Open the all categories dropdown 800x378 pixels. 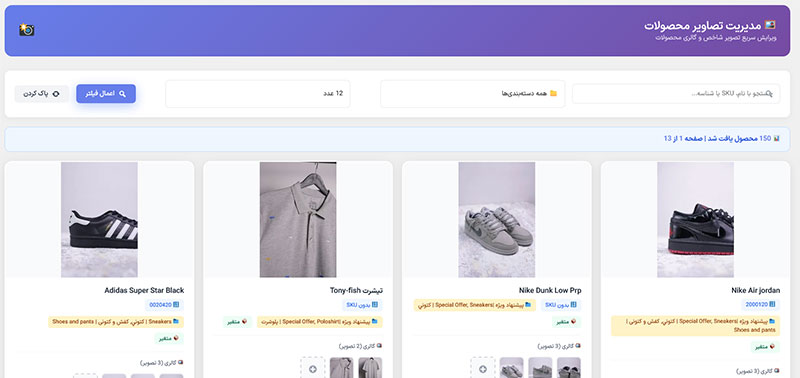pyautogui.click(x=472, y=94)
